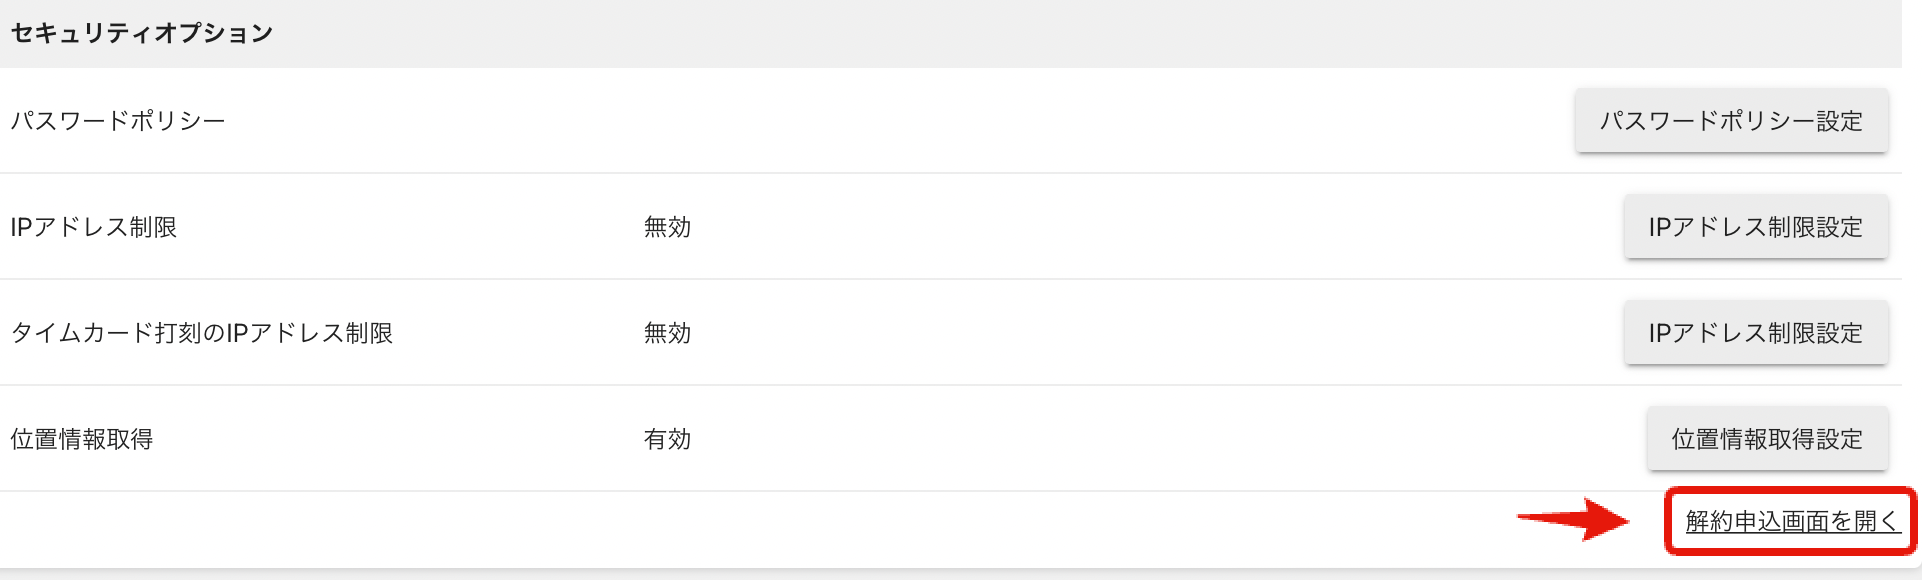1922x580 pixels.
Task: Click empty space between first 無効 and its button
Action: (x=1158, y=227)
